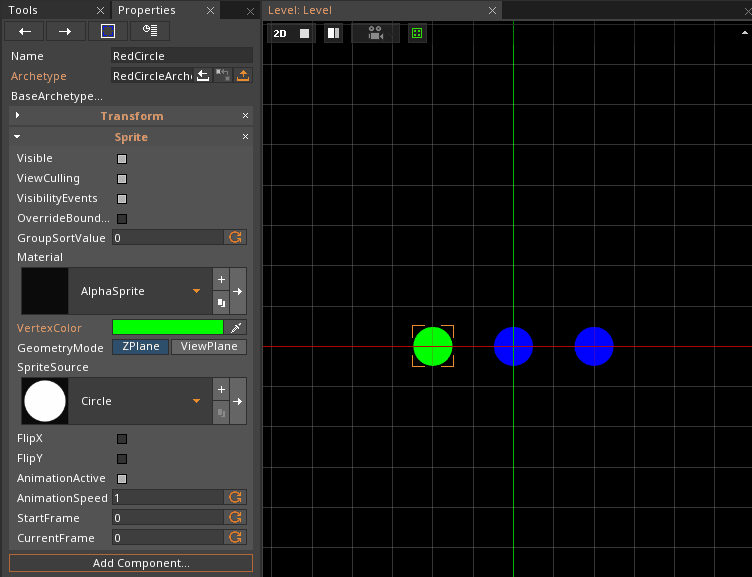Toggle the green grid icon in viewport
The width and height of the screenshot is (752, 577).
(x=417, y=33)
